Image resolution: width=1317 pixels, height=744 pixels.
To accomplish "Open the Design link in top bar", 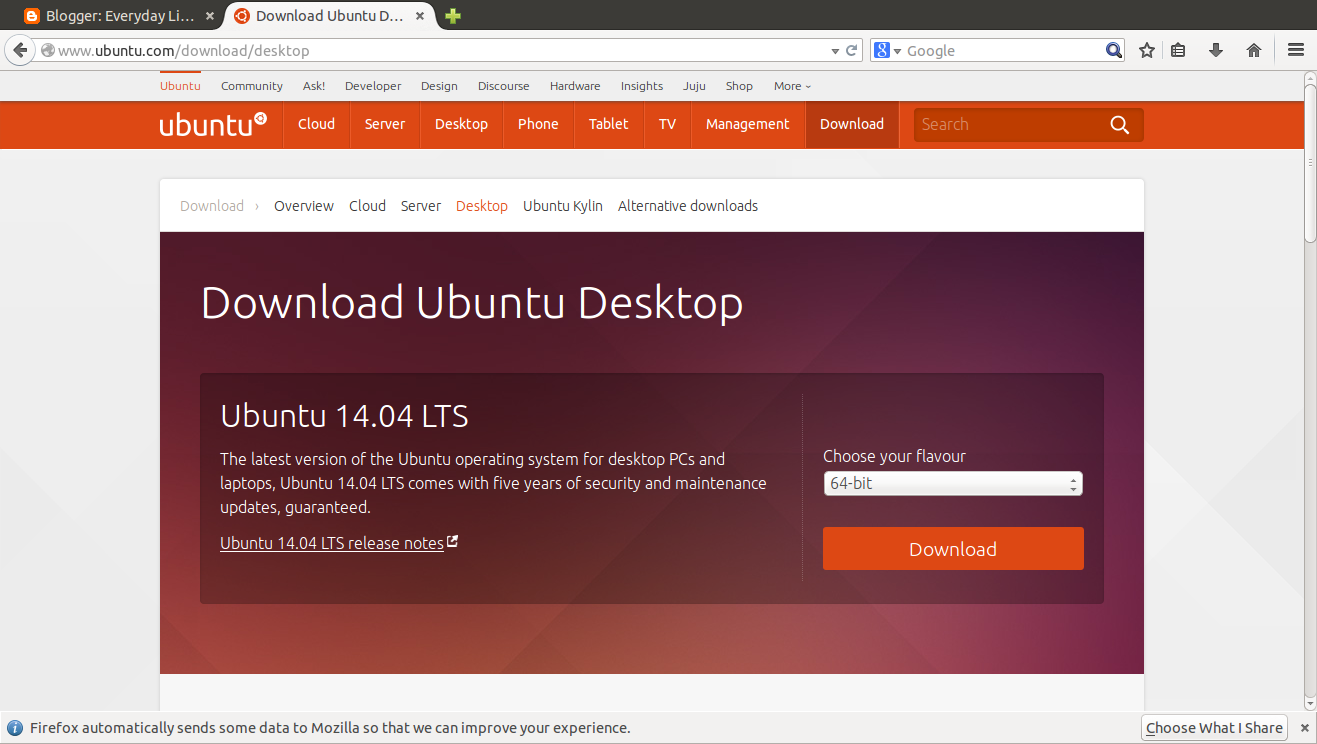I will (439, 86).
